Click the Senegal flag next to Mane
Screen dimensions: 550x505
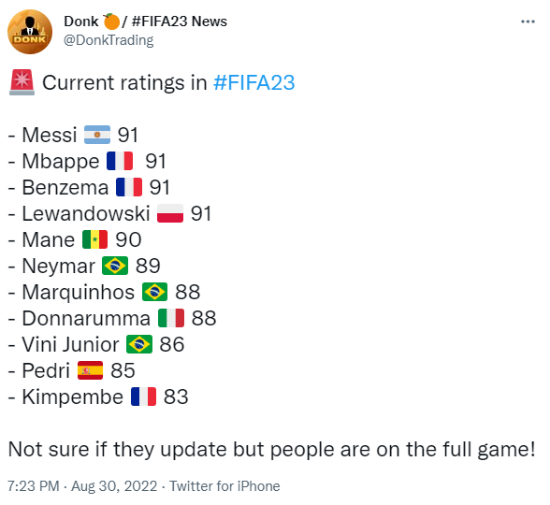click(x=95, y=240)
